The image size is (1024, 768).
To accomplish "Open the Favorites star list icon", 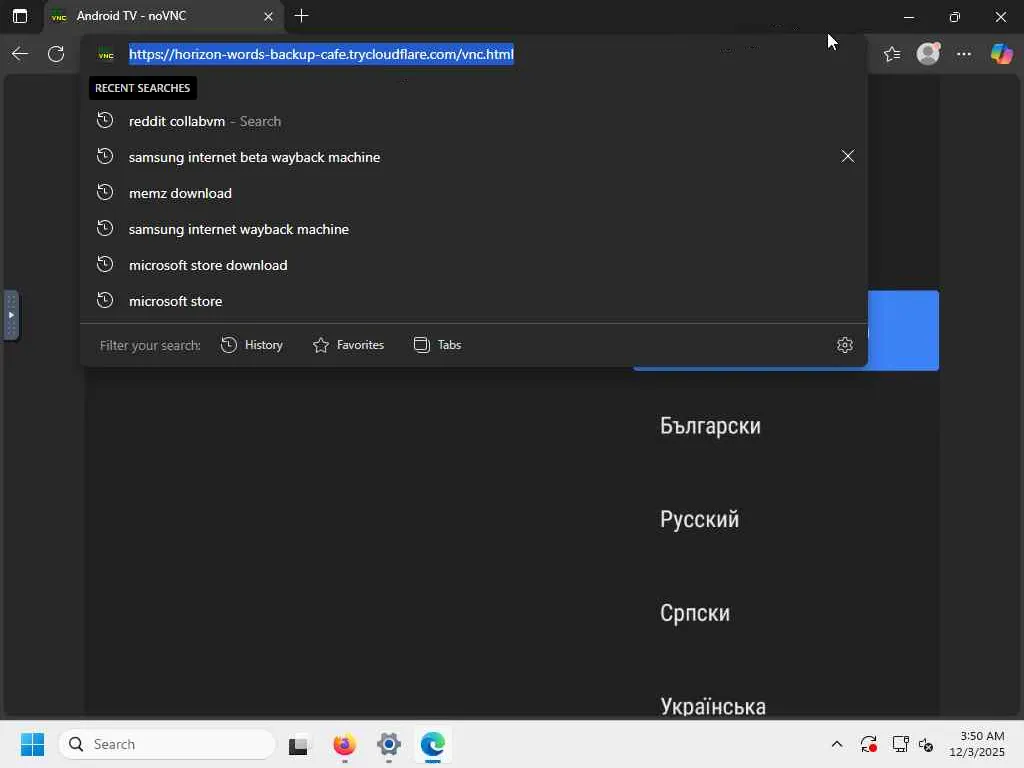I will (892, 54).
